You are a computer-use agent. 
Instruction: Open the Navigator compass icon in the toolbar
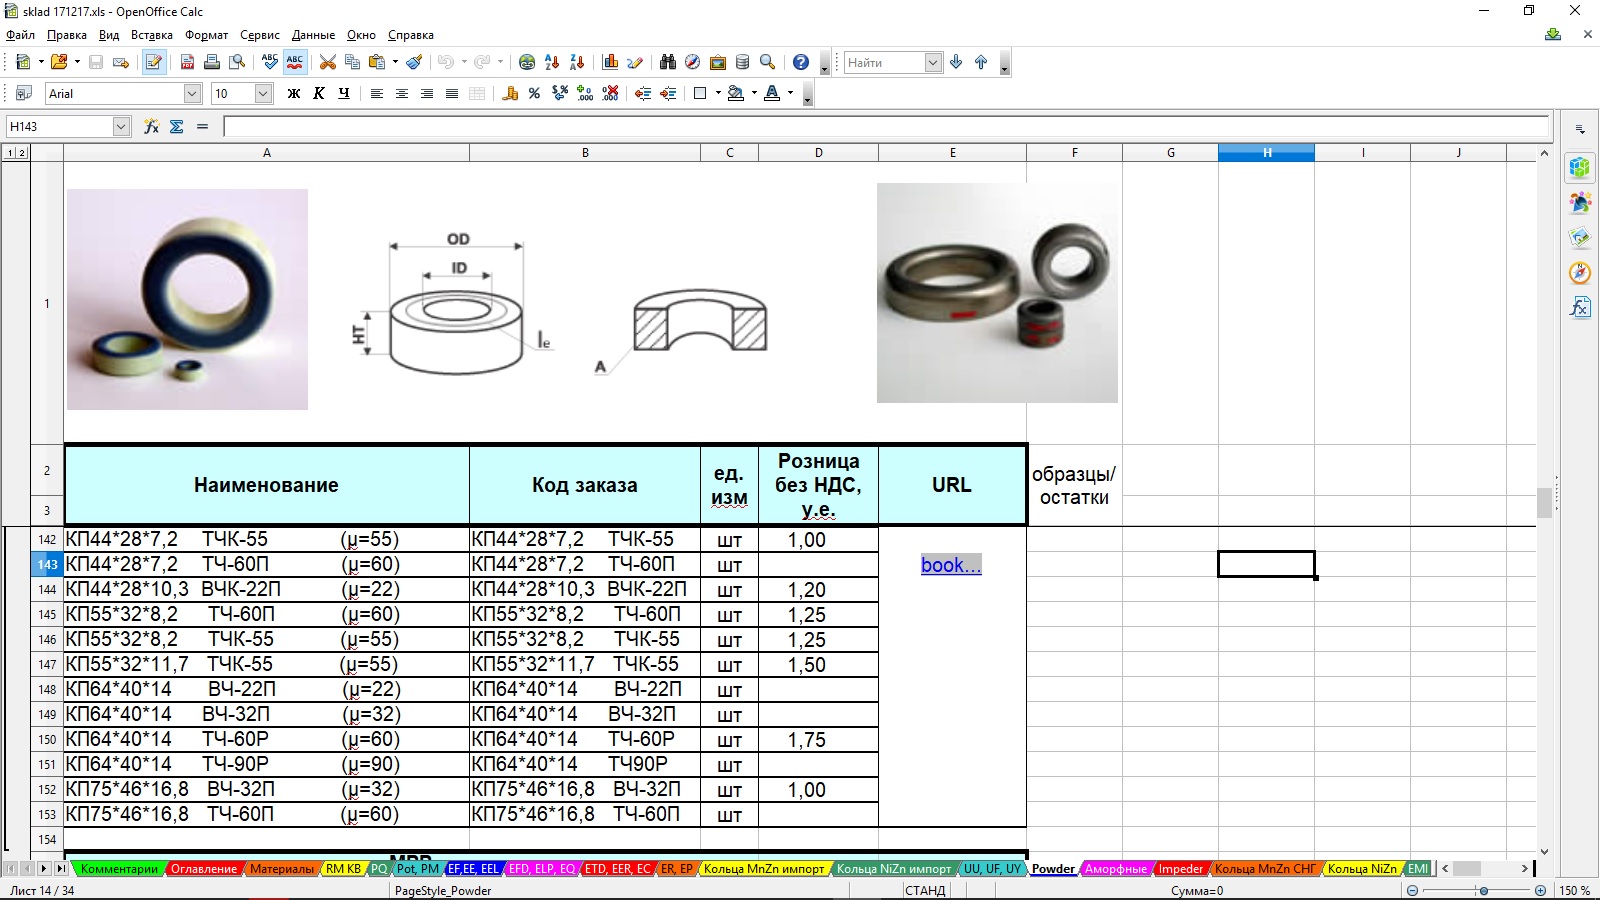pyautogui.click(x=692, y=62)
